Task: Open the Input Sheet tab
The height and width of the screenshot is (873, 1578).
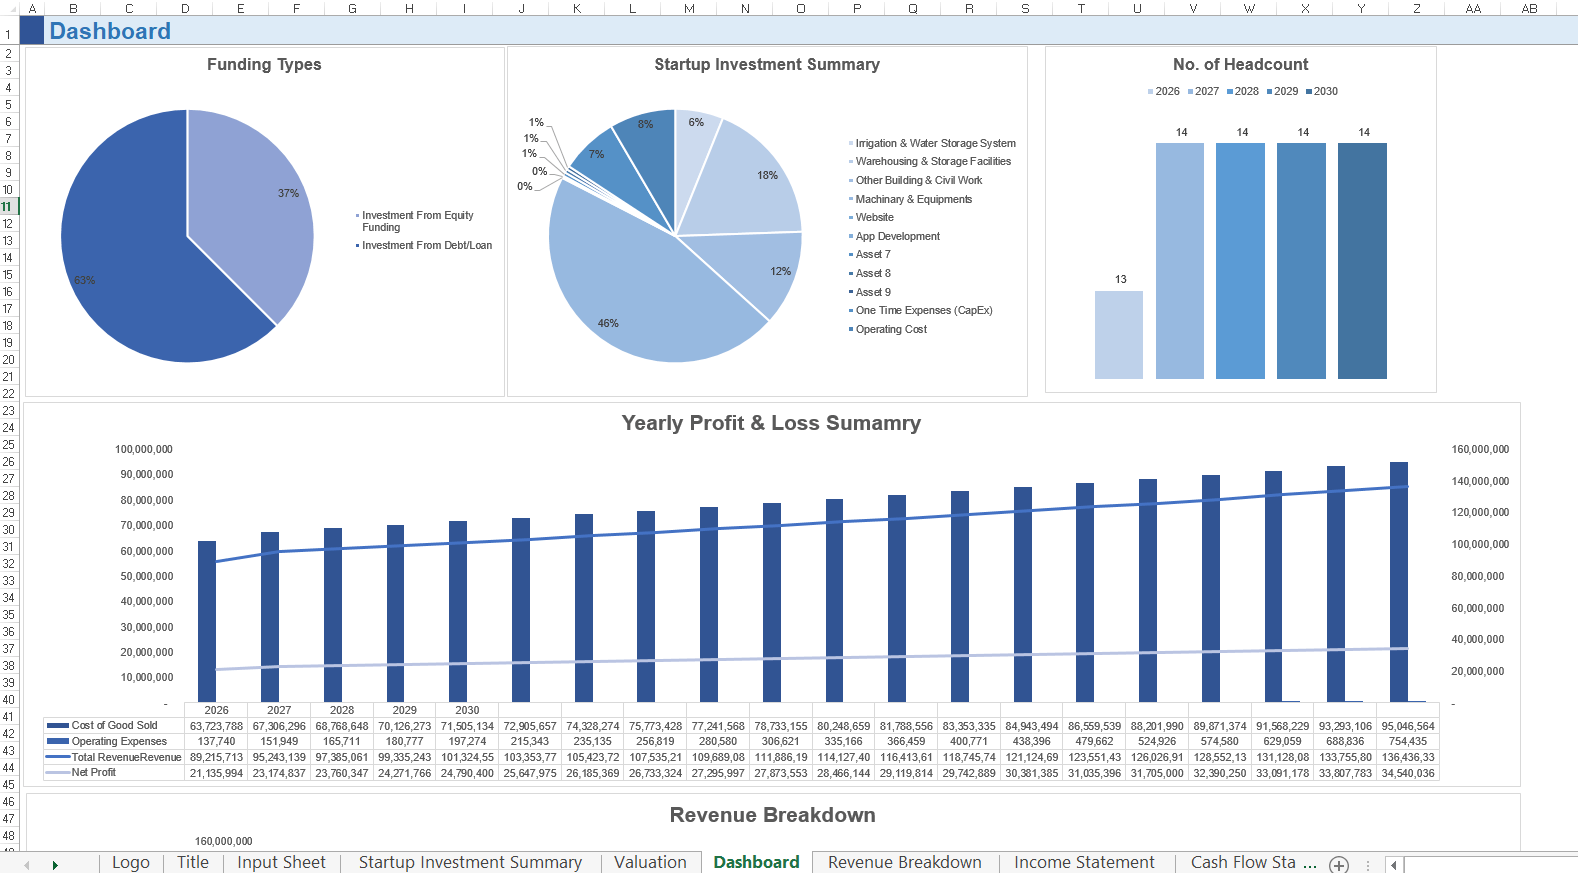Action: point(281,863)
